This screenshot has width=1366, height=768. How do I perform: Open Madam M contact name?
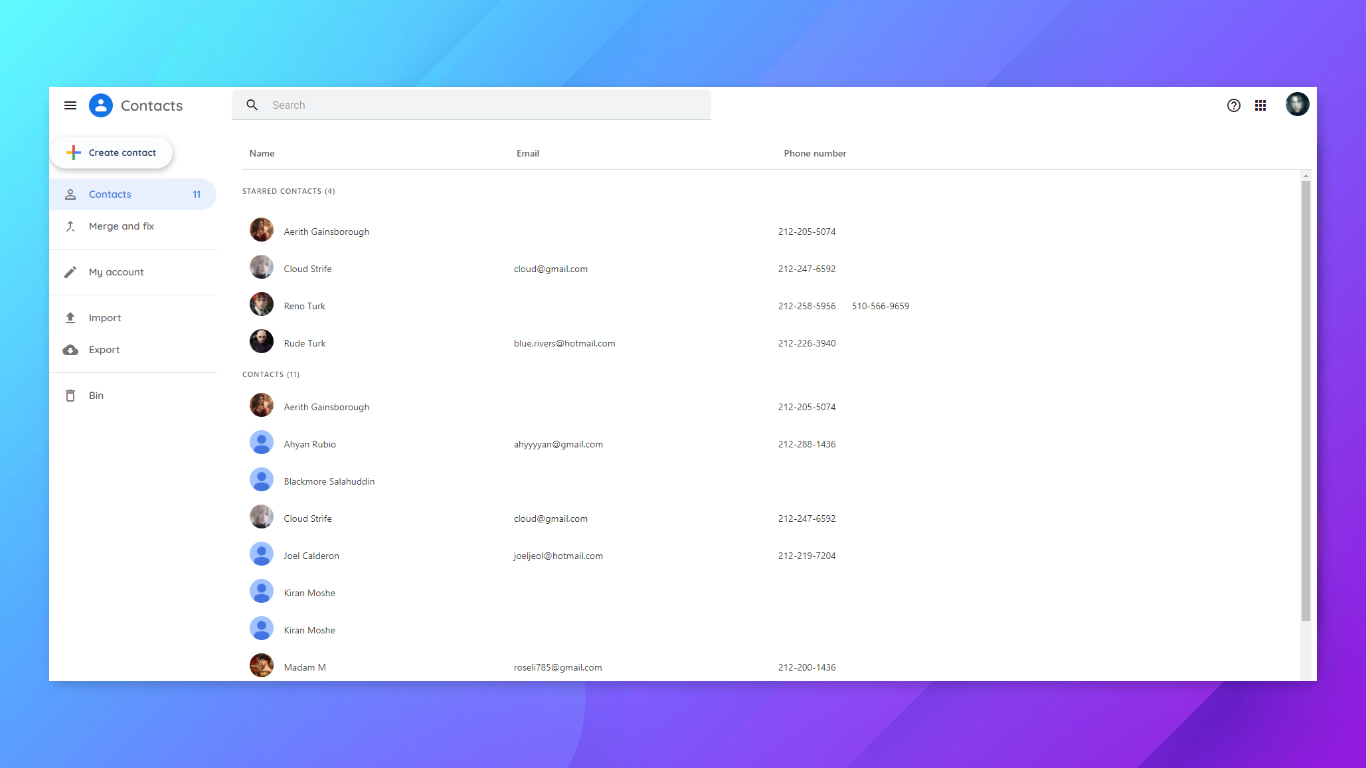305,667
